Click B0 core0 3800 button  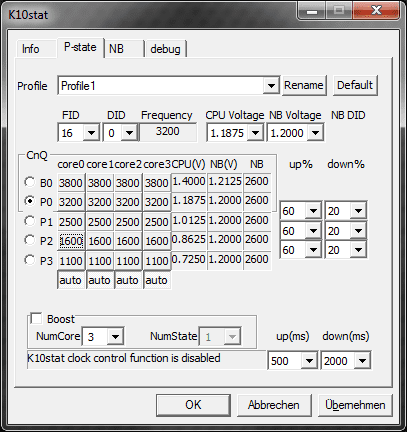[x=71, y=183]
